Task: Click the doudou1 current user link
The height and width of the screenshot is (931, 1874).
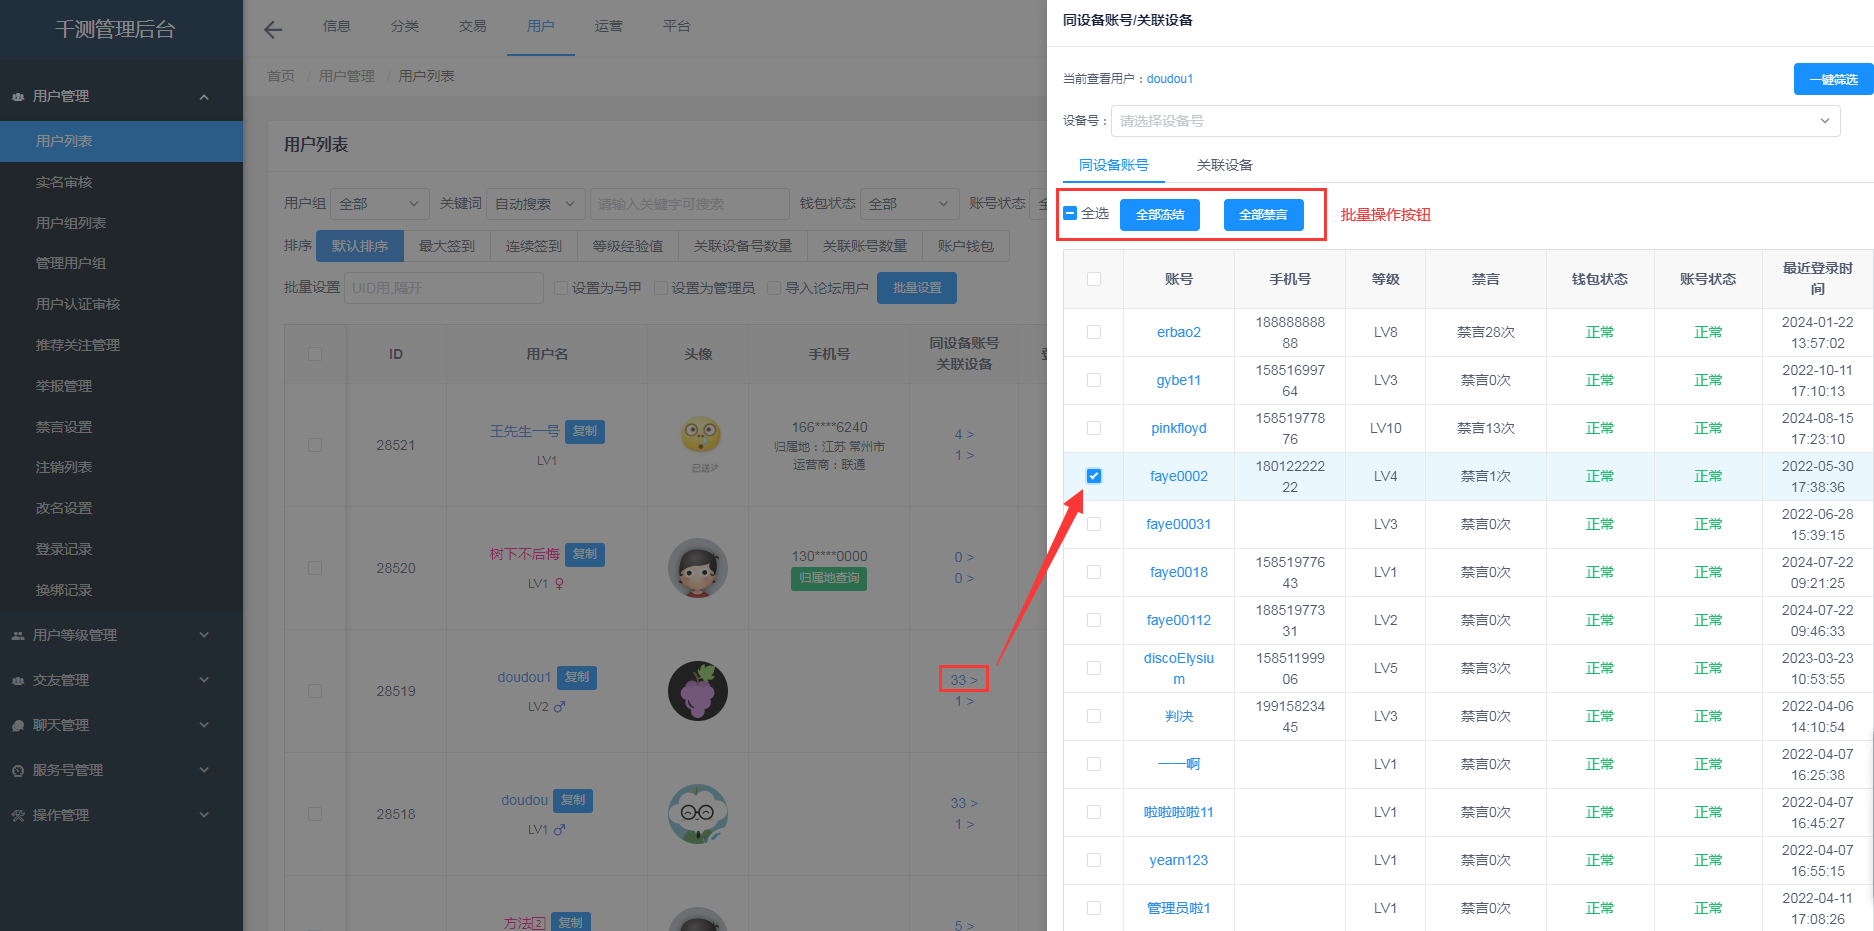Action: (x=1169, y=79)
